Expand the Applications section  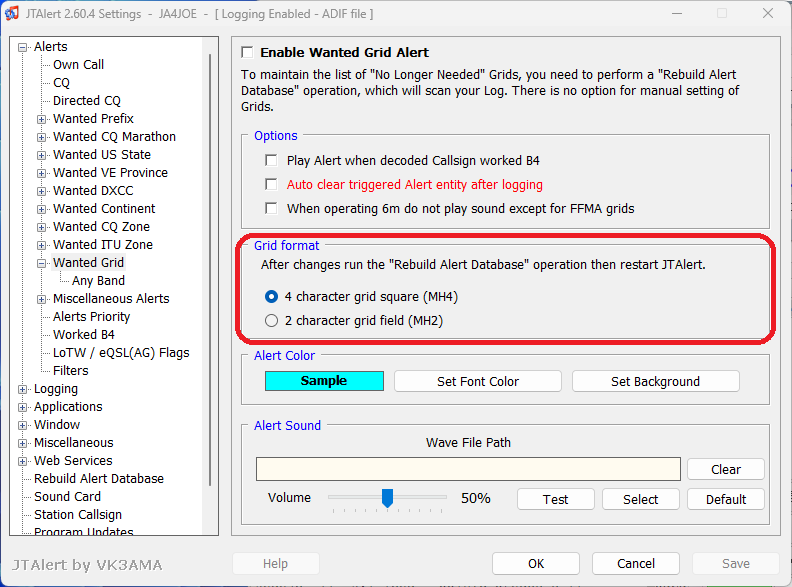click(22, 407)
